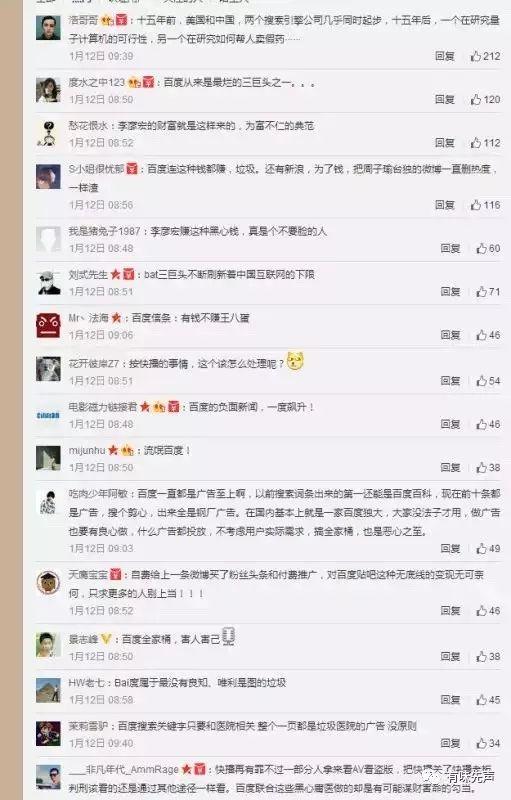Open 浩哥哥's profile avatar

[48, 28]
